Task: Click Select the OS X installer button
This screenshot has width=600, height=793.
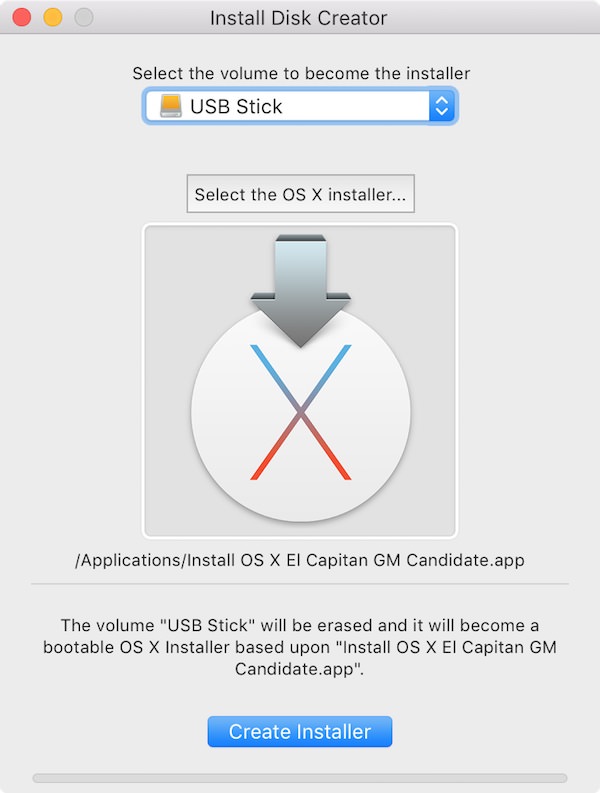Action: coord(301,194)
